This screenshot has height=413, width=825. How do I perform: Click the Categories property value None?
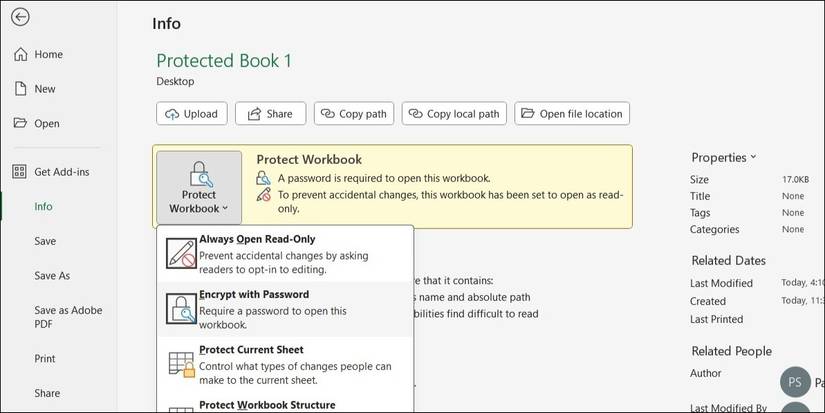coord(792,229)
